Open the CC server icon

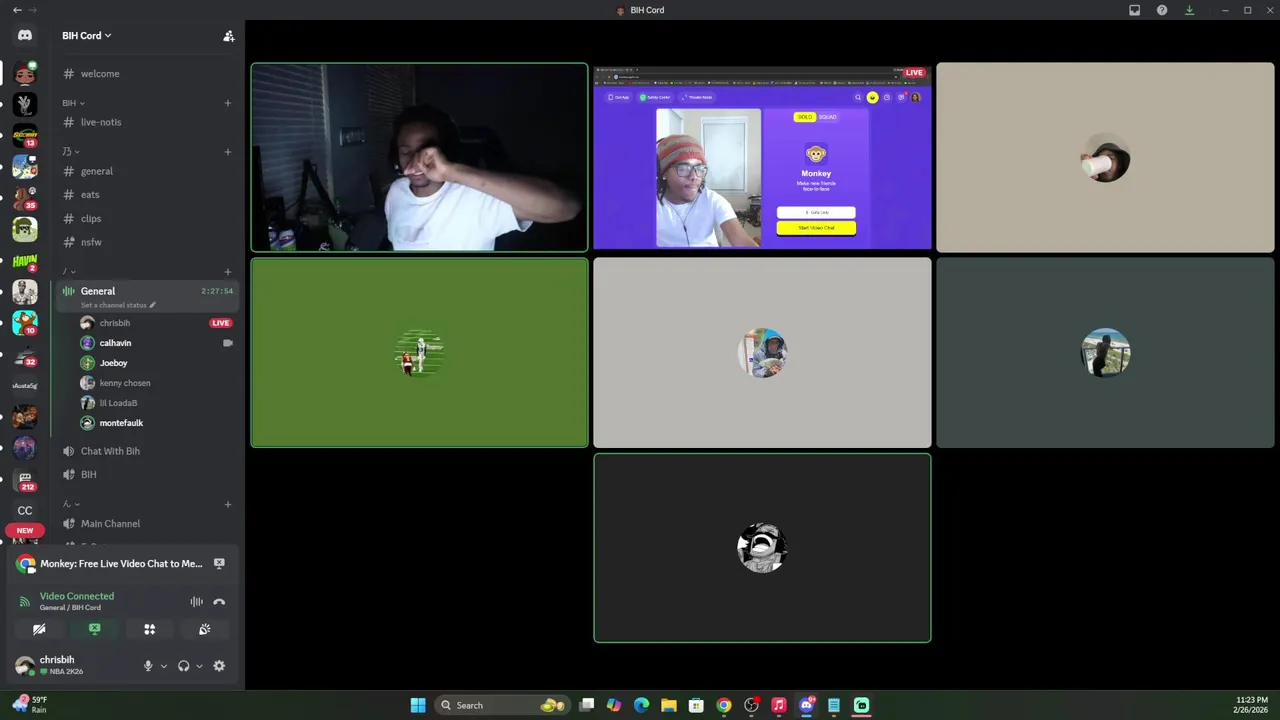point(25,510)
